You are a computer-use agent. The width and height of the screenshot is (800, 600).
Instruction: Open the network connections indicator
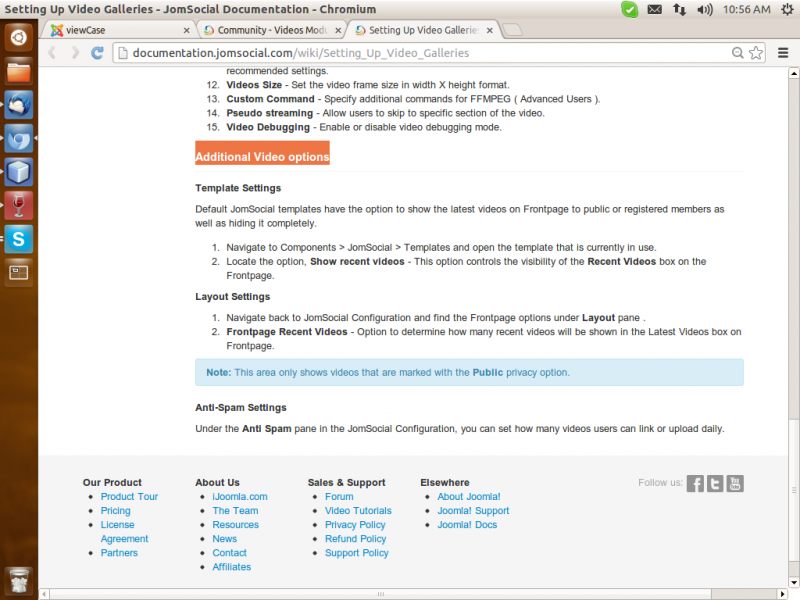(679, 9)
